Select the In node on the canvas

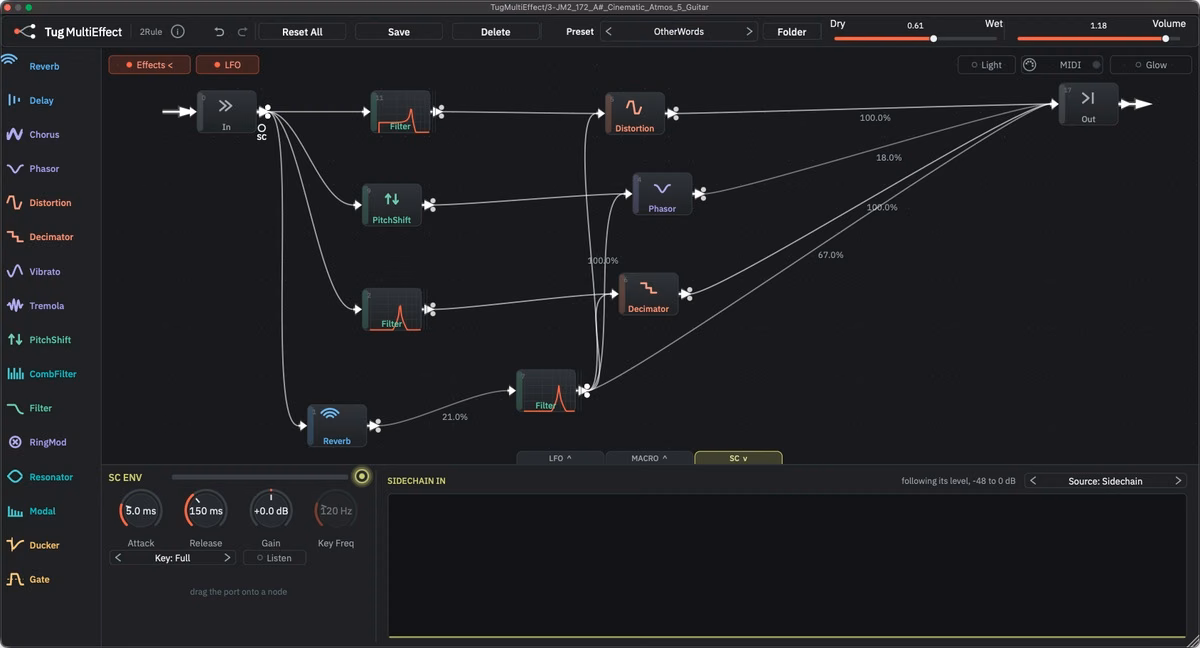click(226, 112)
